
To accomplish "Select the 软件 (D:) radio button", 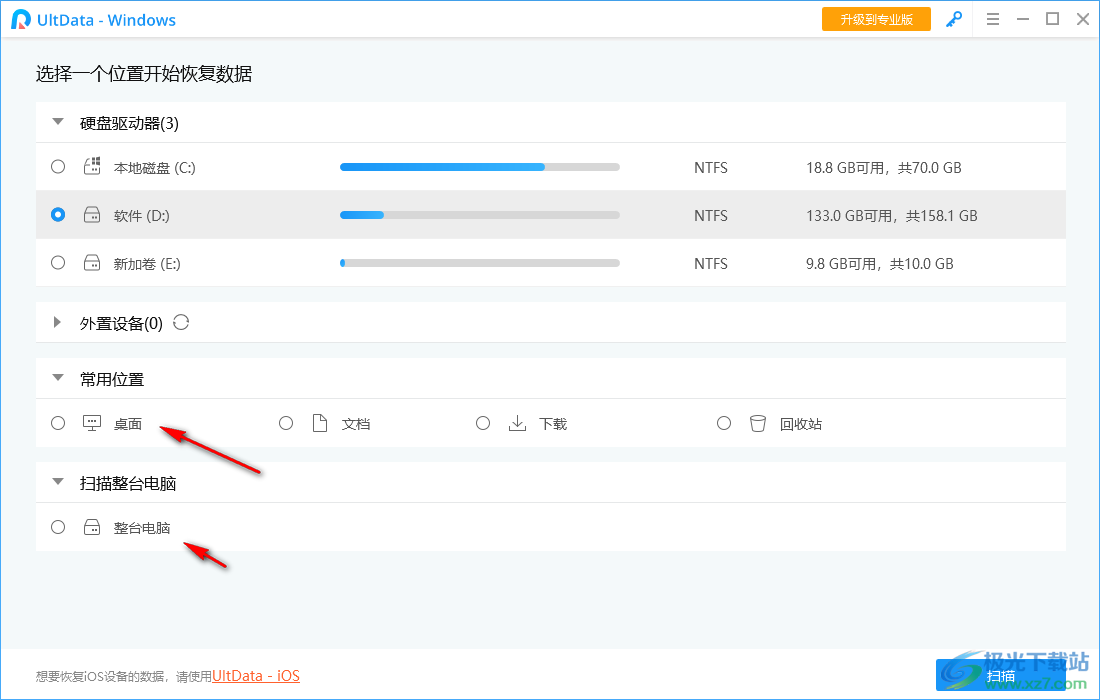I will point(57,214).
